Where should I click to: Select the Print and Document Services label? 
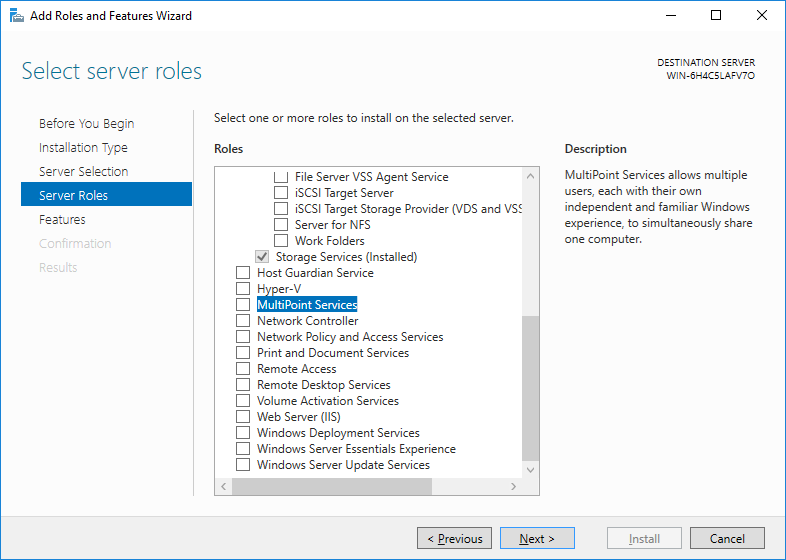(x=333, y=353)
